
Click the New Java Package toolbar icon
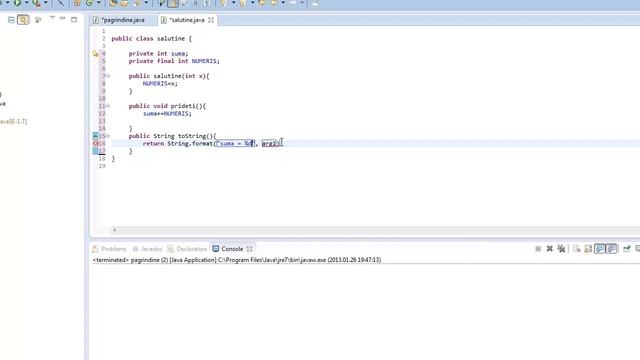click(77, 3)
